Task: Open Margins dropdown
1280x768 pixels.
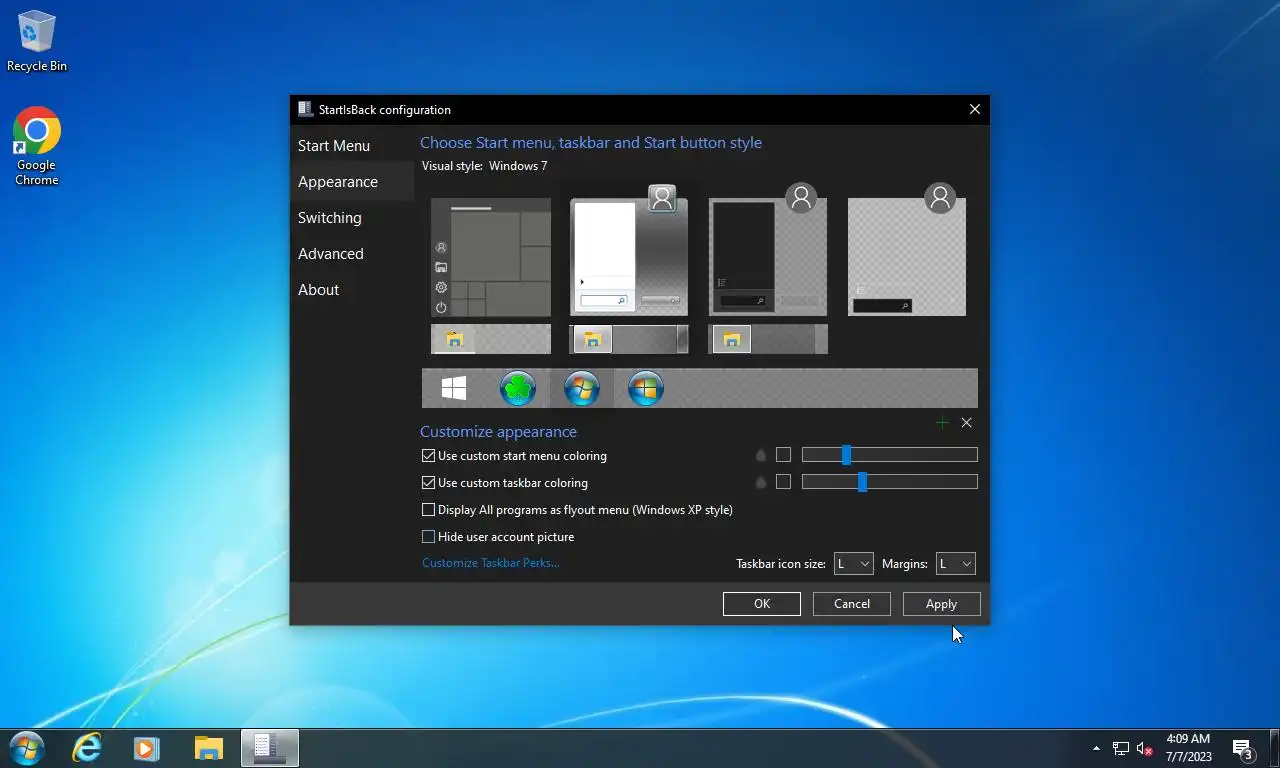Action: 955,564
